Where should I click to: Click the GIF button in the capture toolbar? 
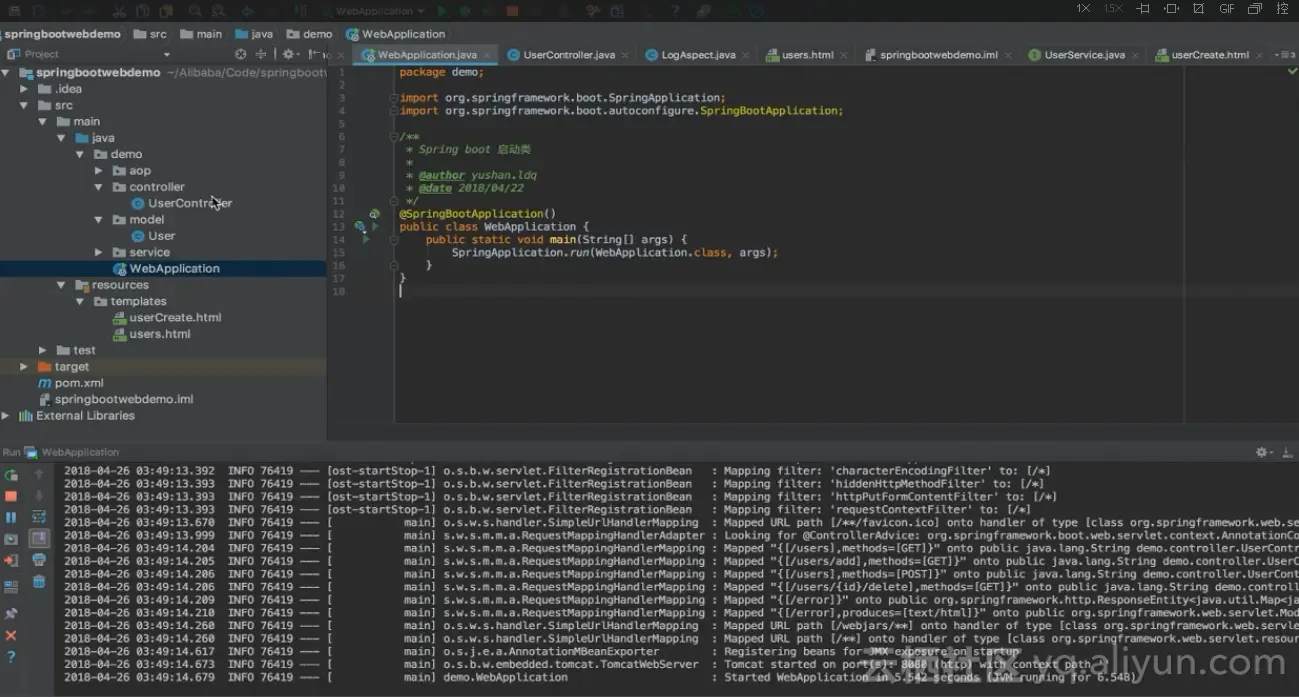[x=1226, y=9]
